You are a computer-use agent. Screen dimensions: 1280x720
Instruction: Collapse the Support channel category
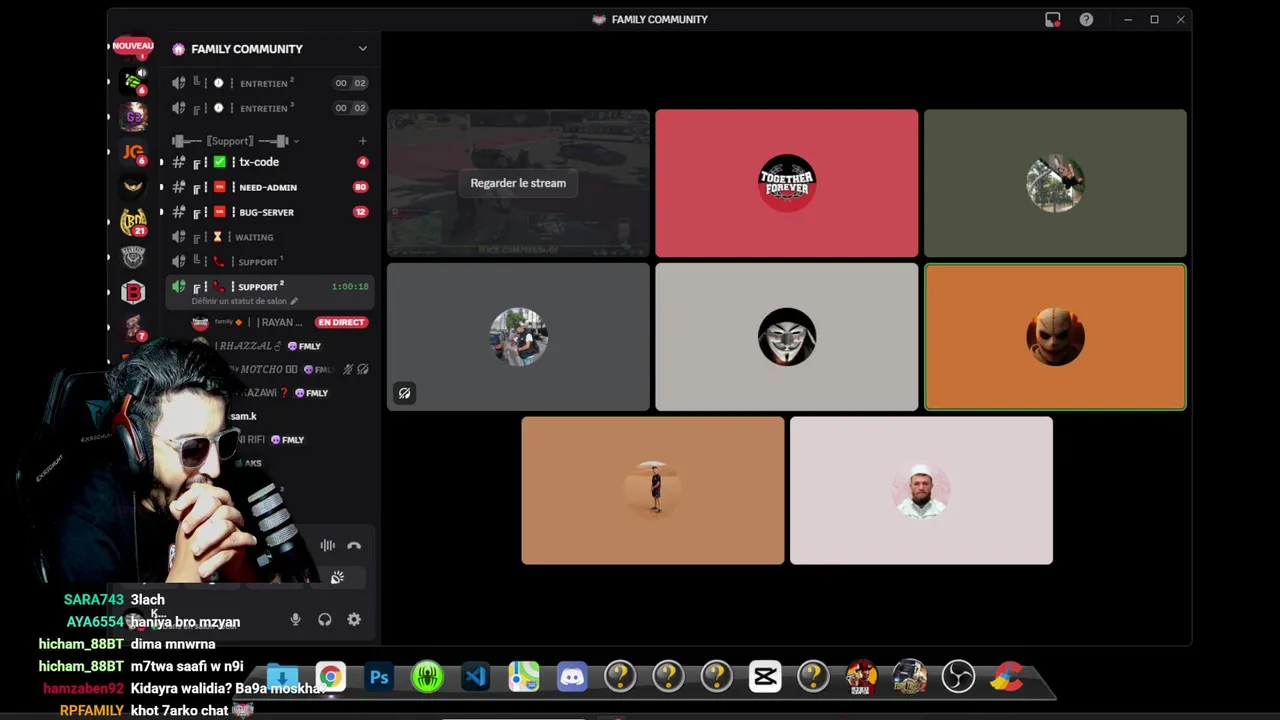235,141
